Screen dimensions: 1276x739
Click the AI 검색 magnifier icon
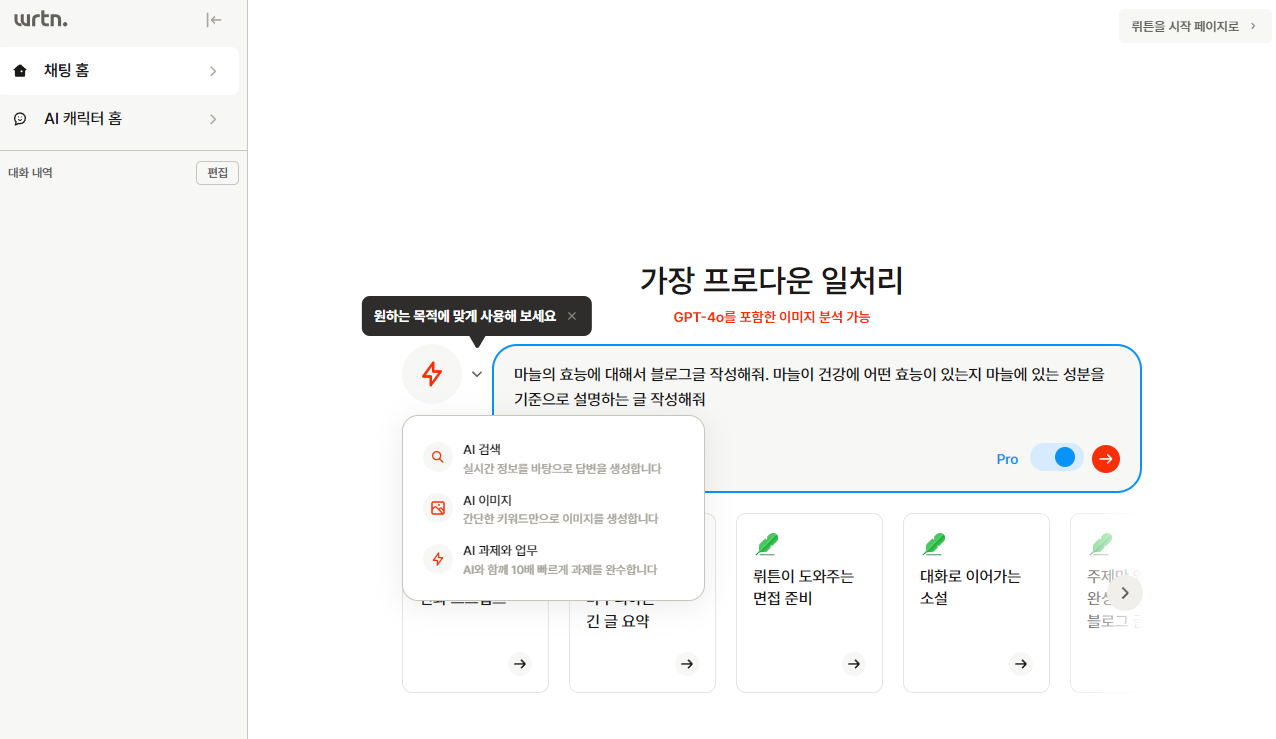tap(438, 458)
